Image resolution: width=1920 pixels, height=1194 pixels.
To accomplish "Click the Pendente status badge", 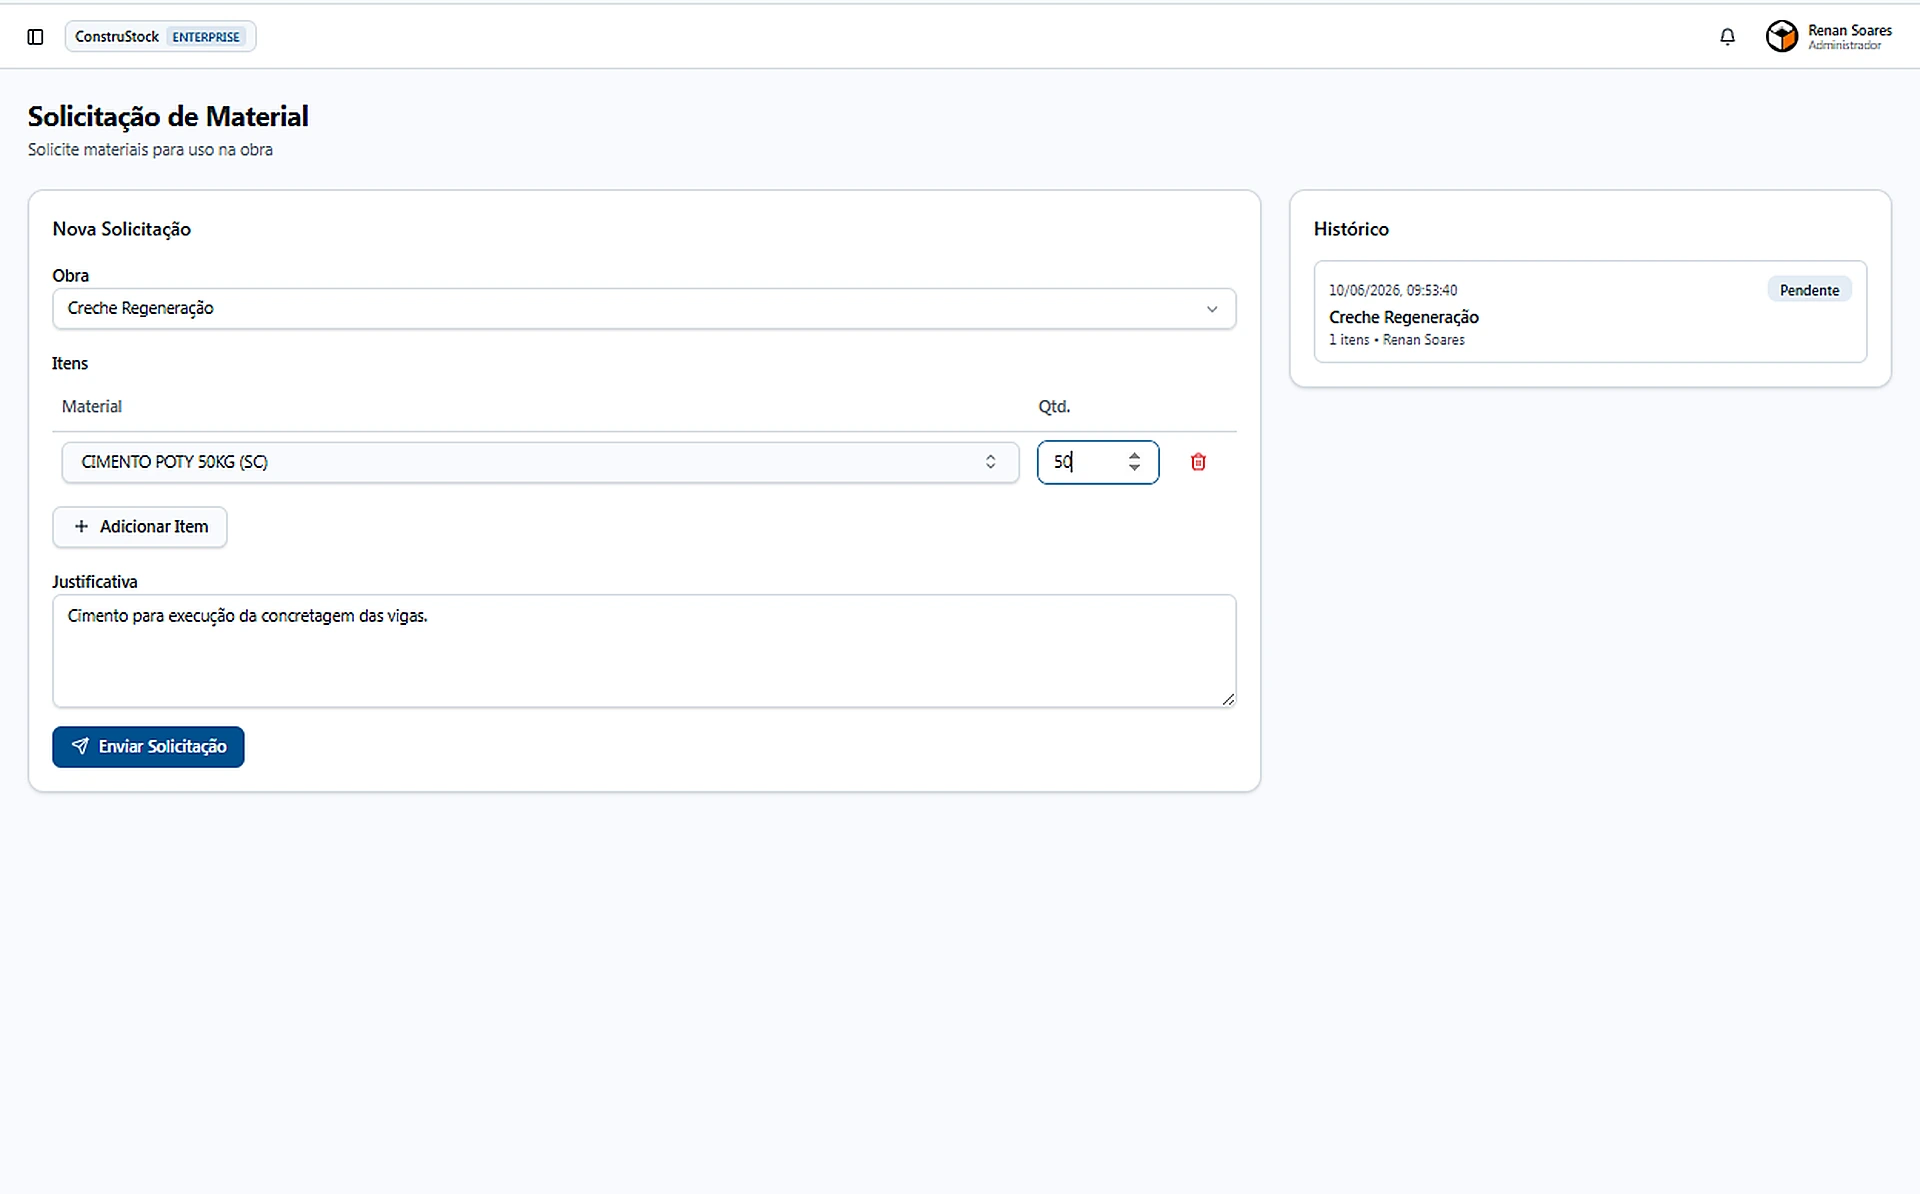I will pos(1809,290).
